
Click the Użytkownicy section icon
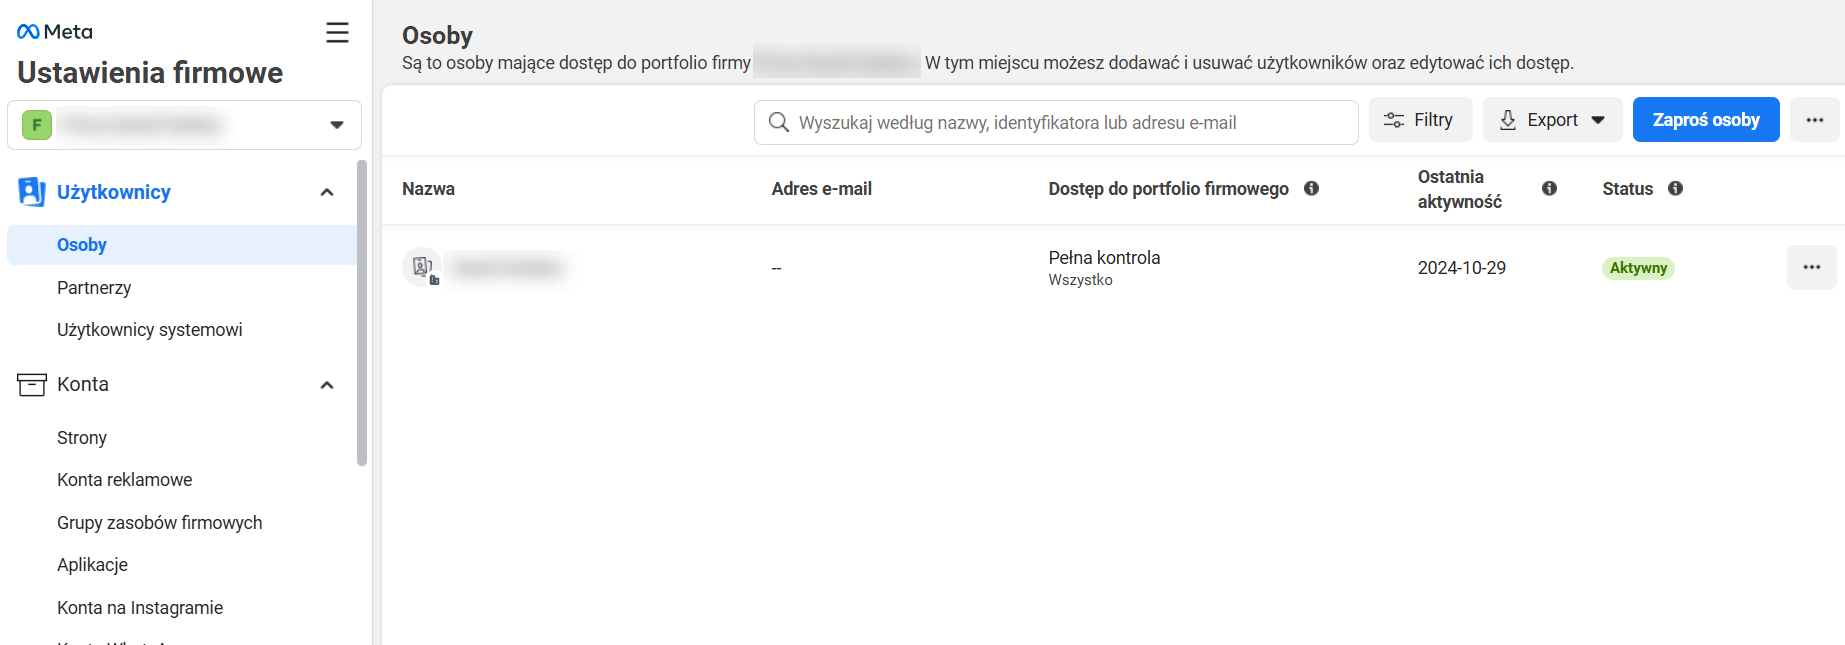pos(32,192)
